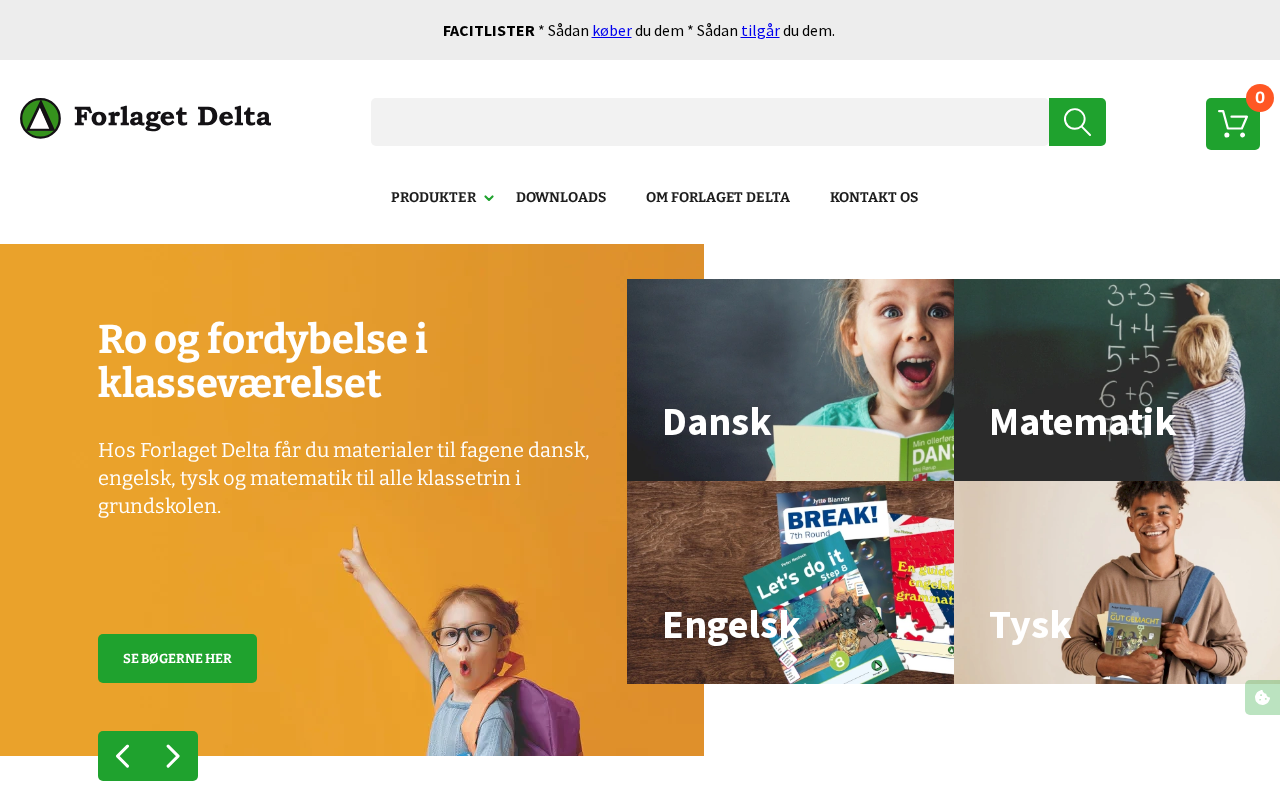
Task: Open the Engelsk category tile
Action: [790, 583]
